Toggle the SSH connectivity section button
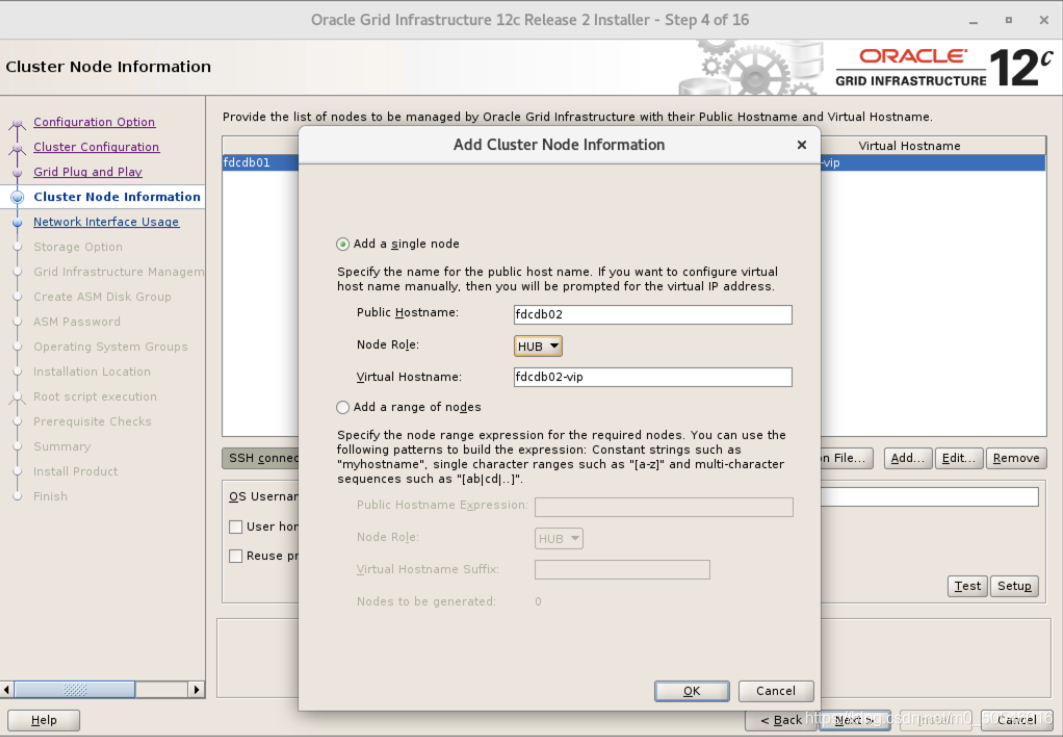Screen dimensions: 1063x737 coord(261,458)
